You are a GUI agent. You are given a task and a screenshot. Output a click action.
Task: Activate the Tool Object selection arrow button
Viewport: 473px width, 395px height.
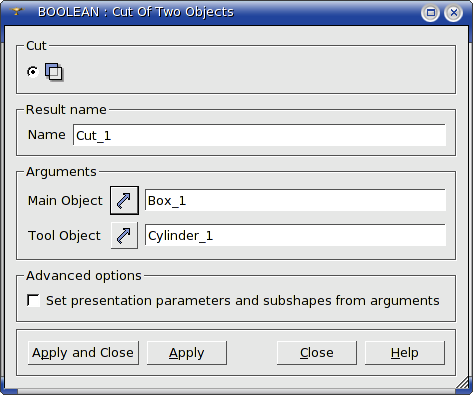(x=124, y=235)
